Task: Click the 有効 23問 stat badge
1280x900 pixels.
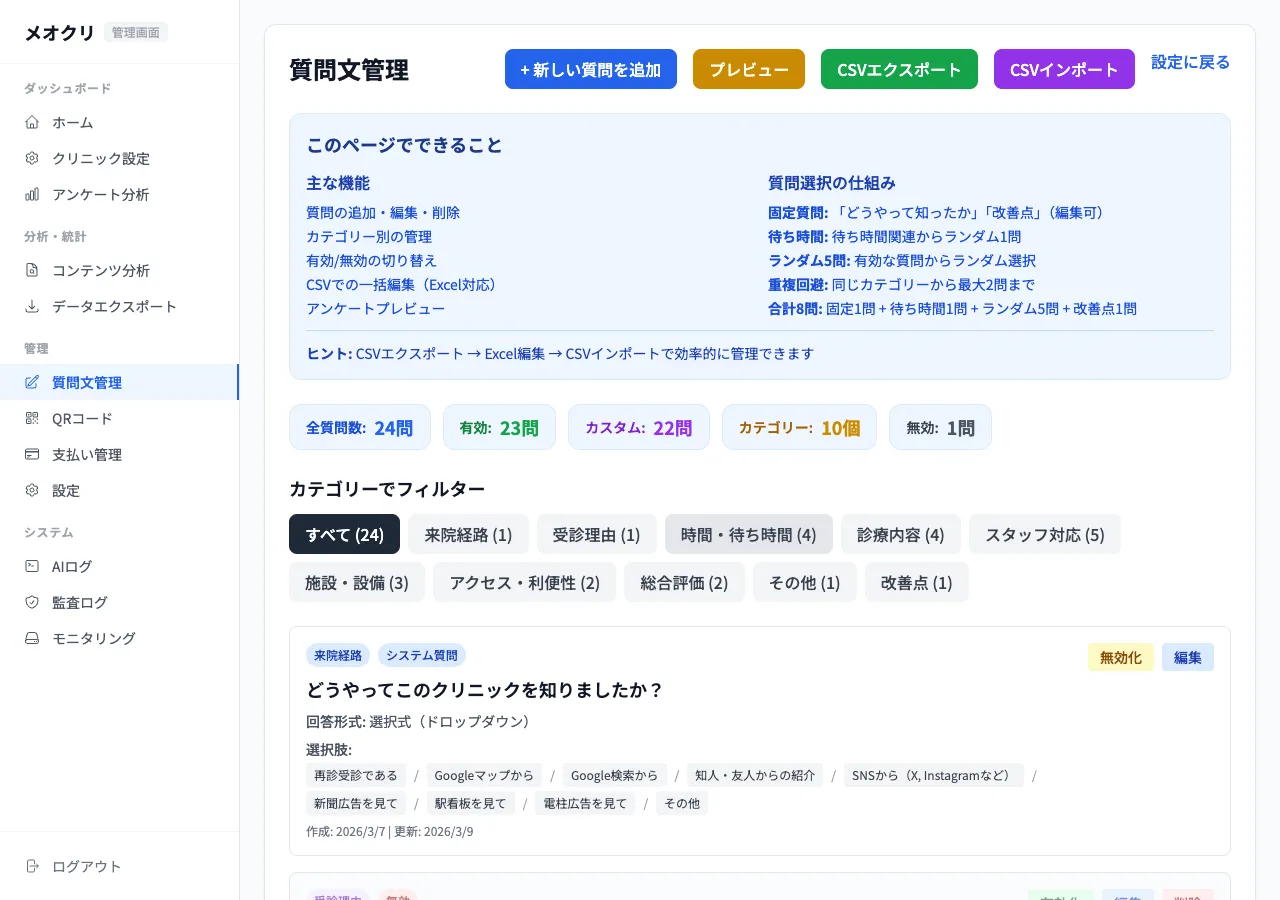Action: click(499, 427)
